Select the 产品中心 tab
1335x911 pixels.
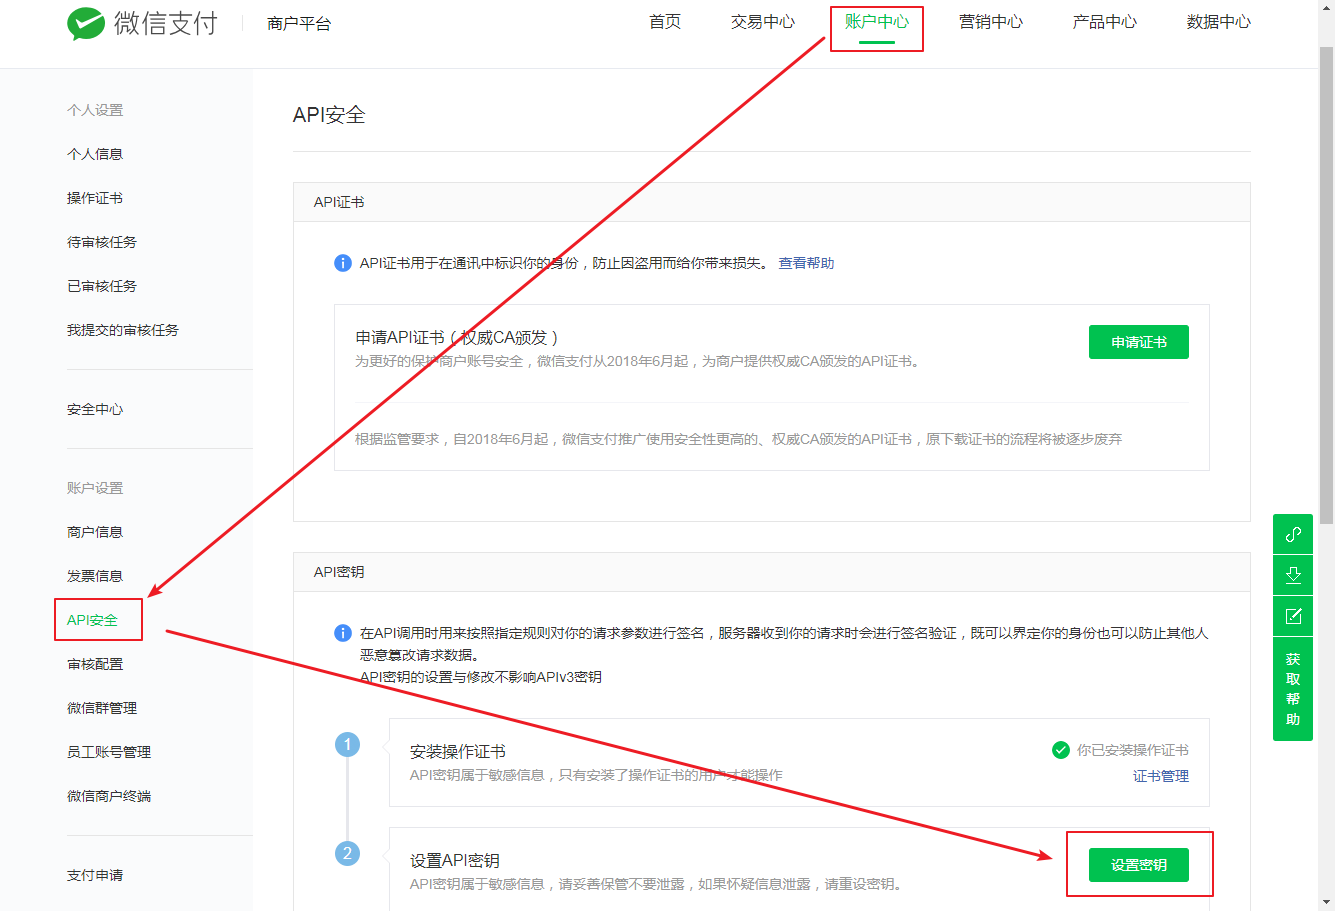(x=1105, y=22)
